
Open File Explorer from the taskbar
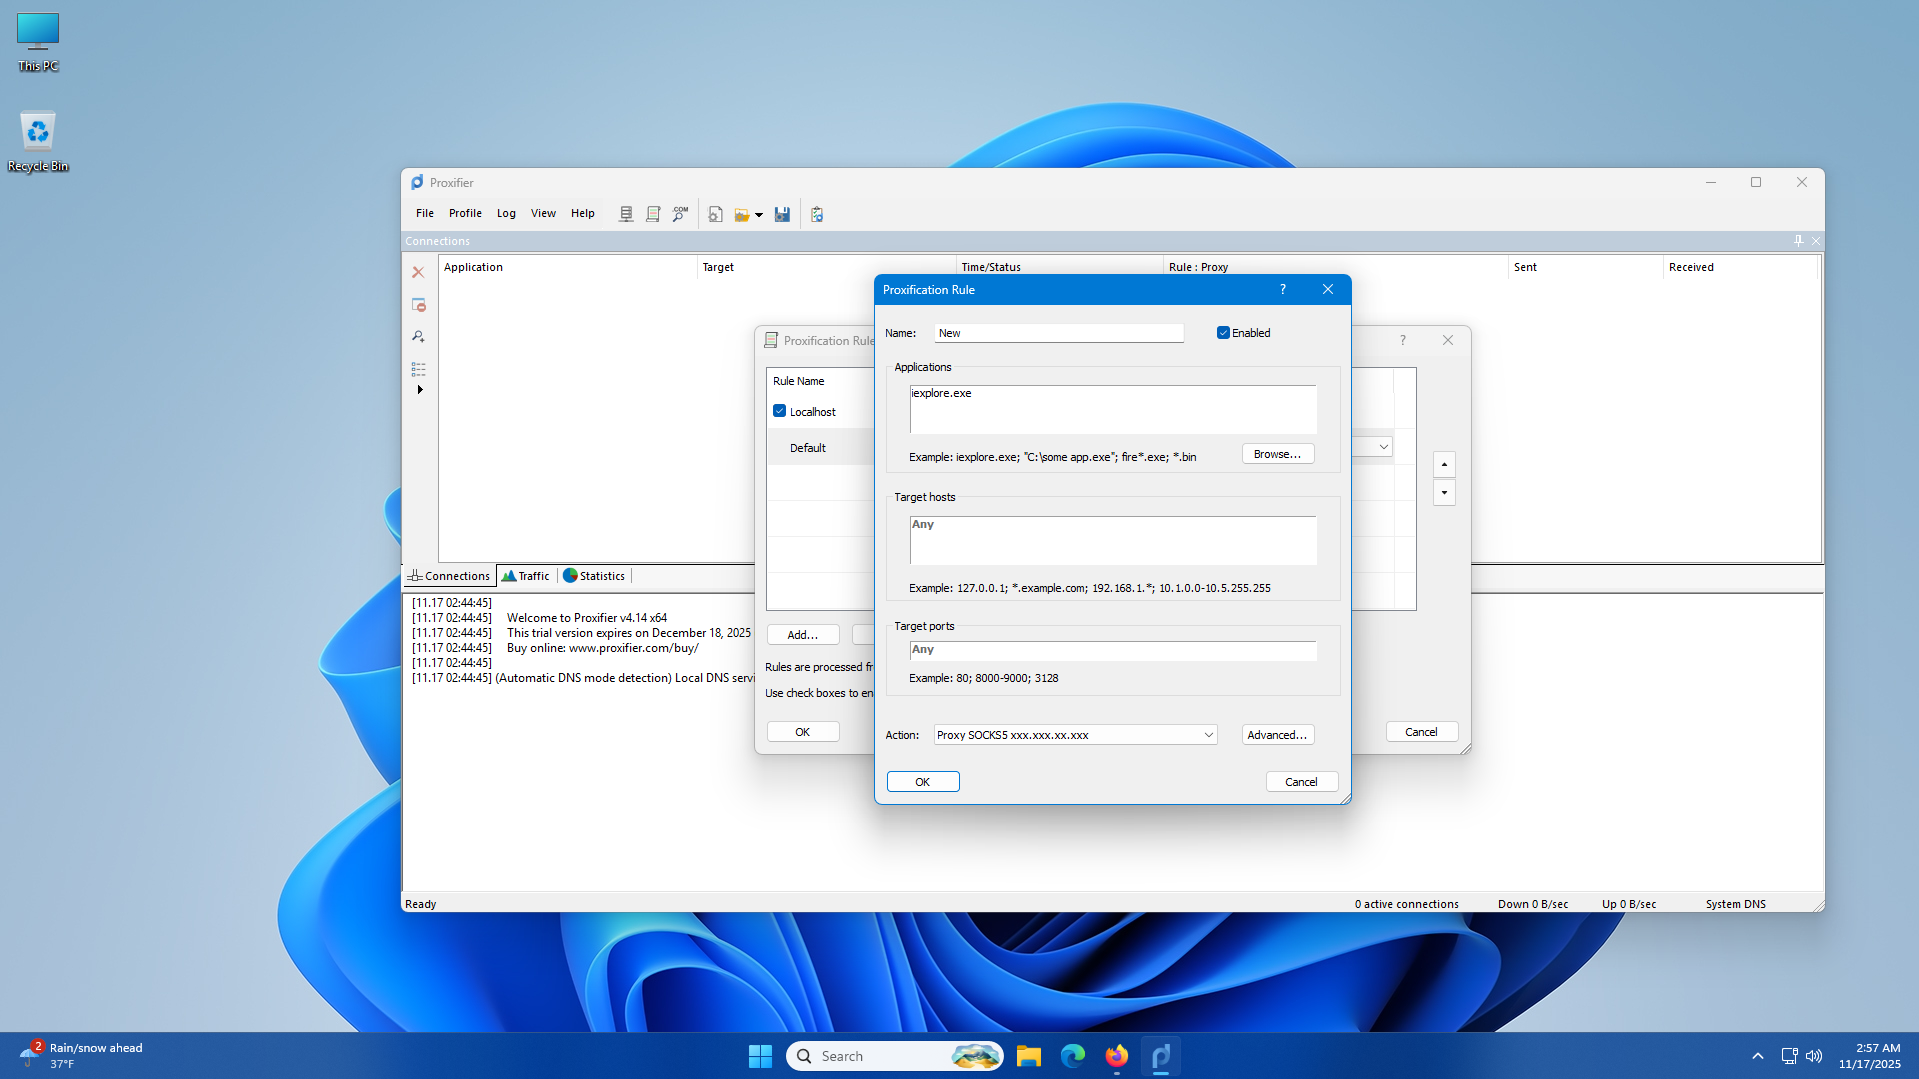pos(1028,1056)
